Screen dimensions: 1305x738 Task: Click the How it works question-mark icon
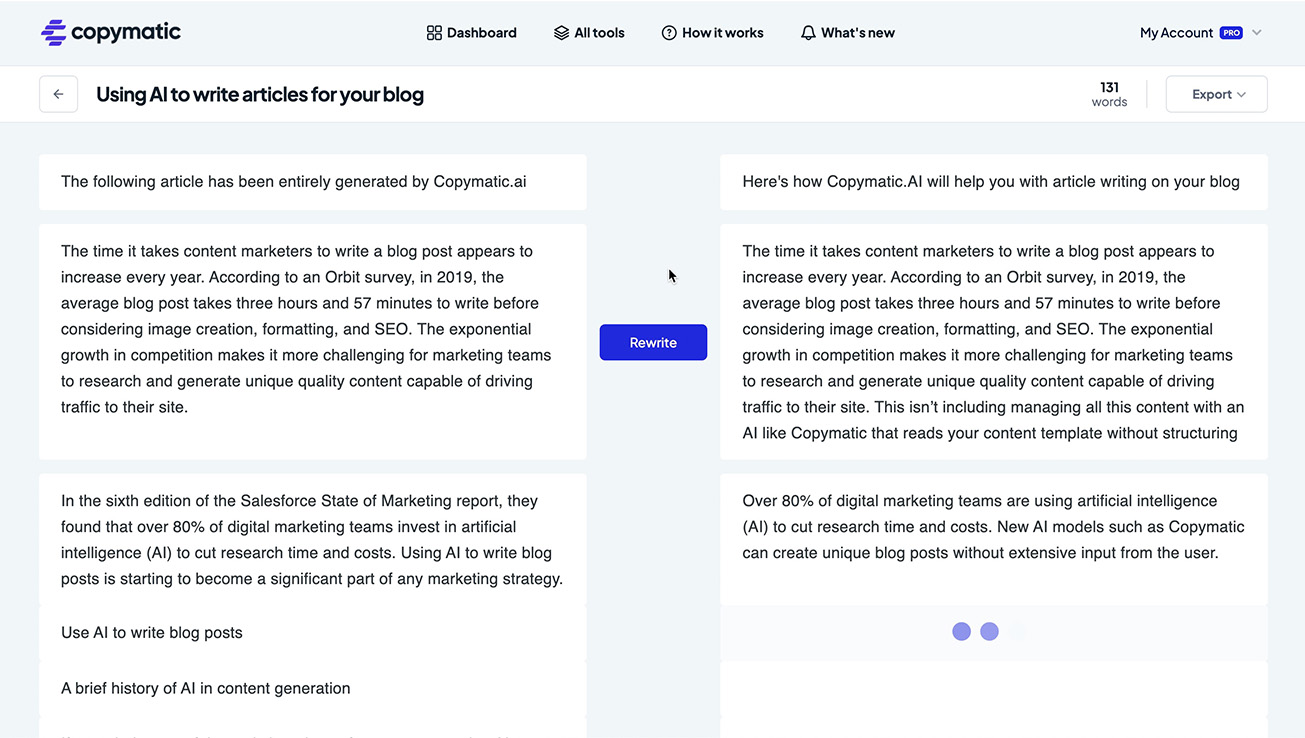pyautogui.click(x=667, y=32)
